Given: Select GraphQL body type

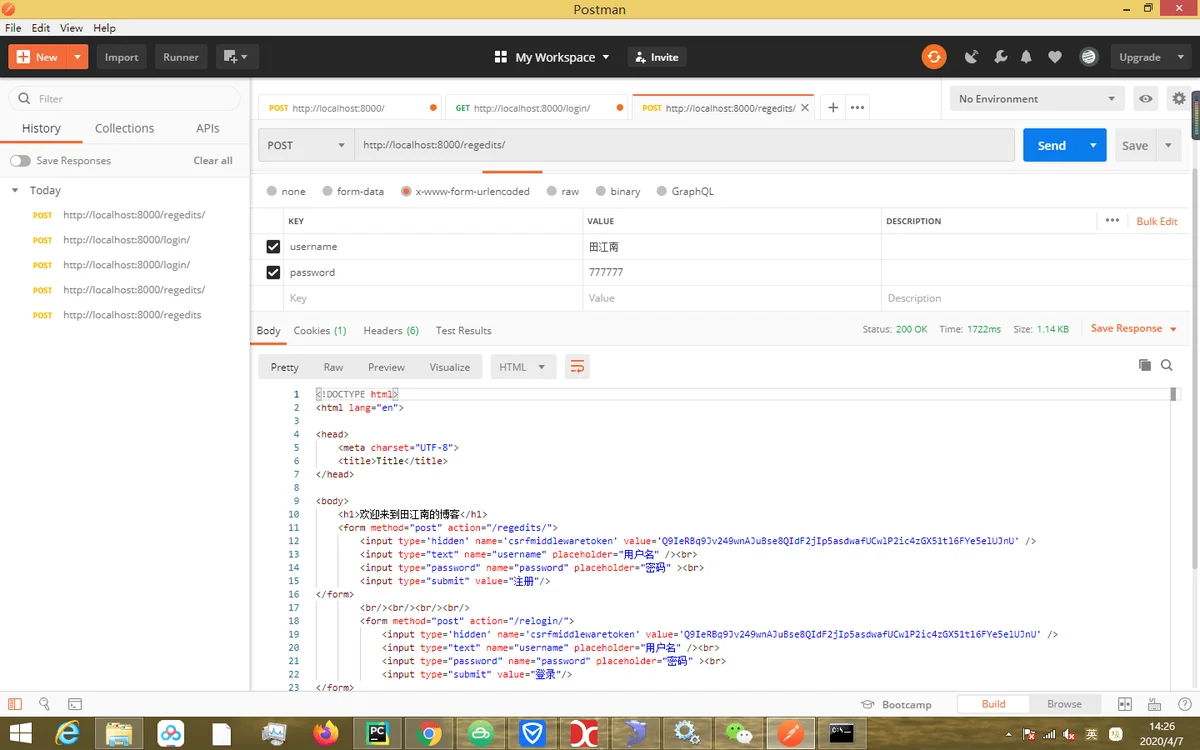Looking at the screenshot, I should (x=662, y=191).
